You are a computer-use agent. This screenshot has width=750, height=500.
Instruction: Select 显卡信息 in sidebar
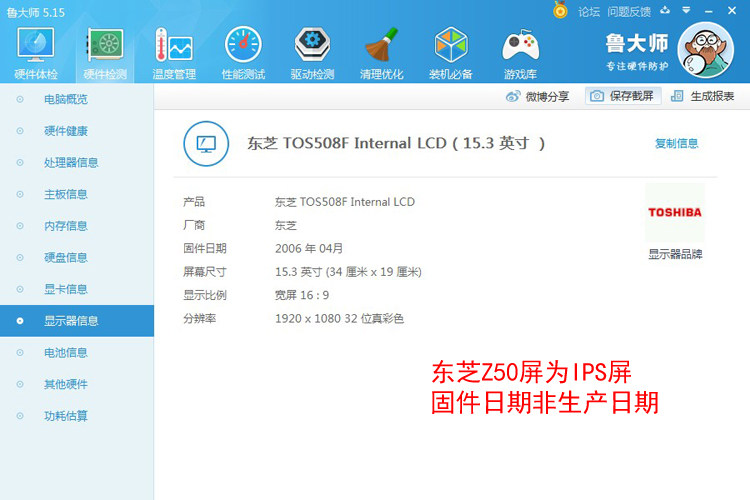77,289
